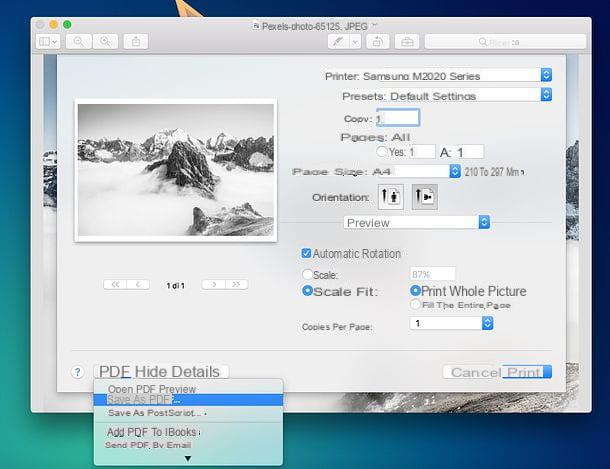This screenshot has height=469, width=610.
Task: Click the Print button
Action: click(x=526, y=372)
